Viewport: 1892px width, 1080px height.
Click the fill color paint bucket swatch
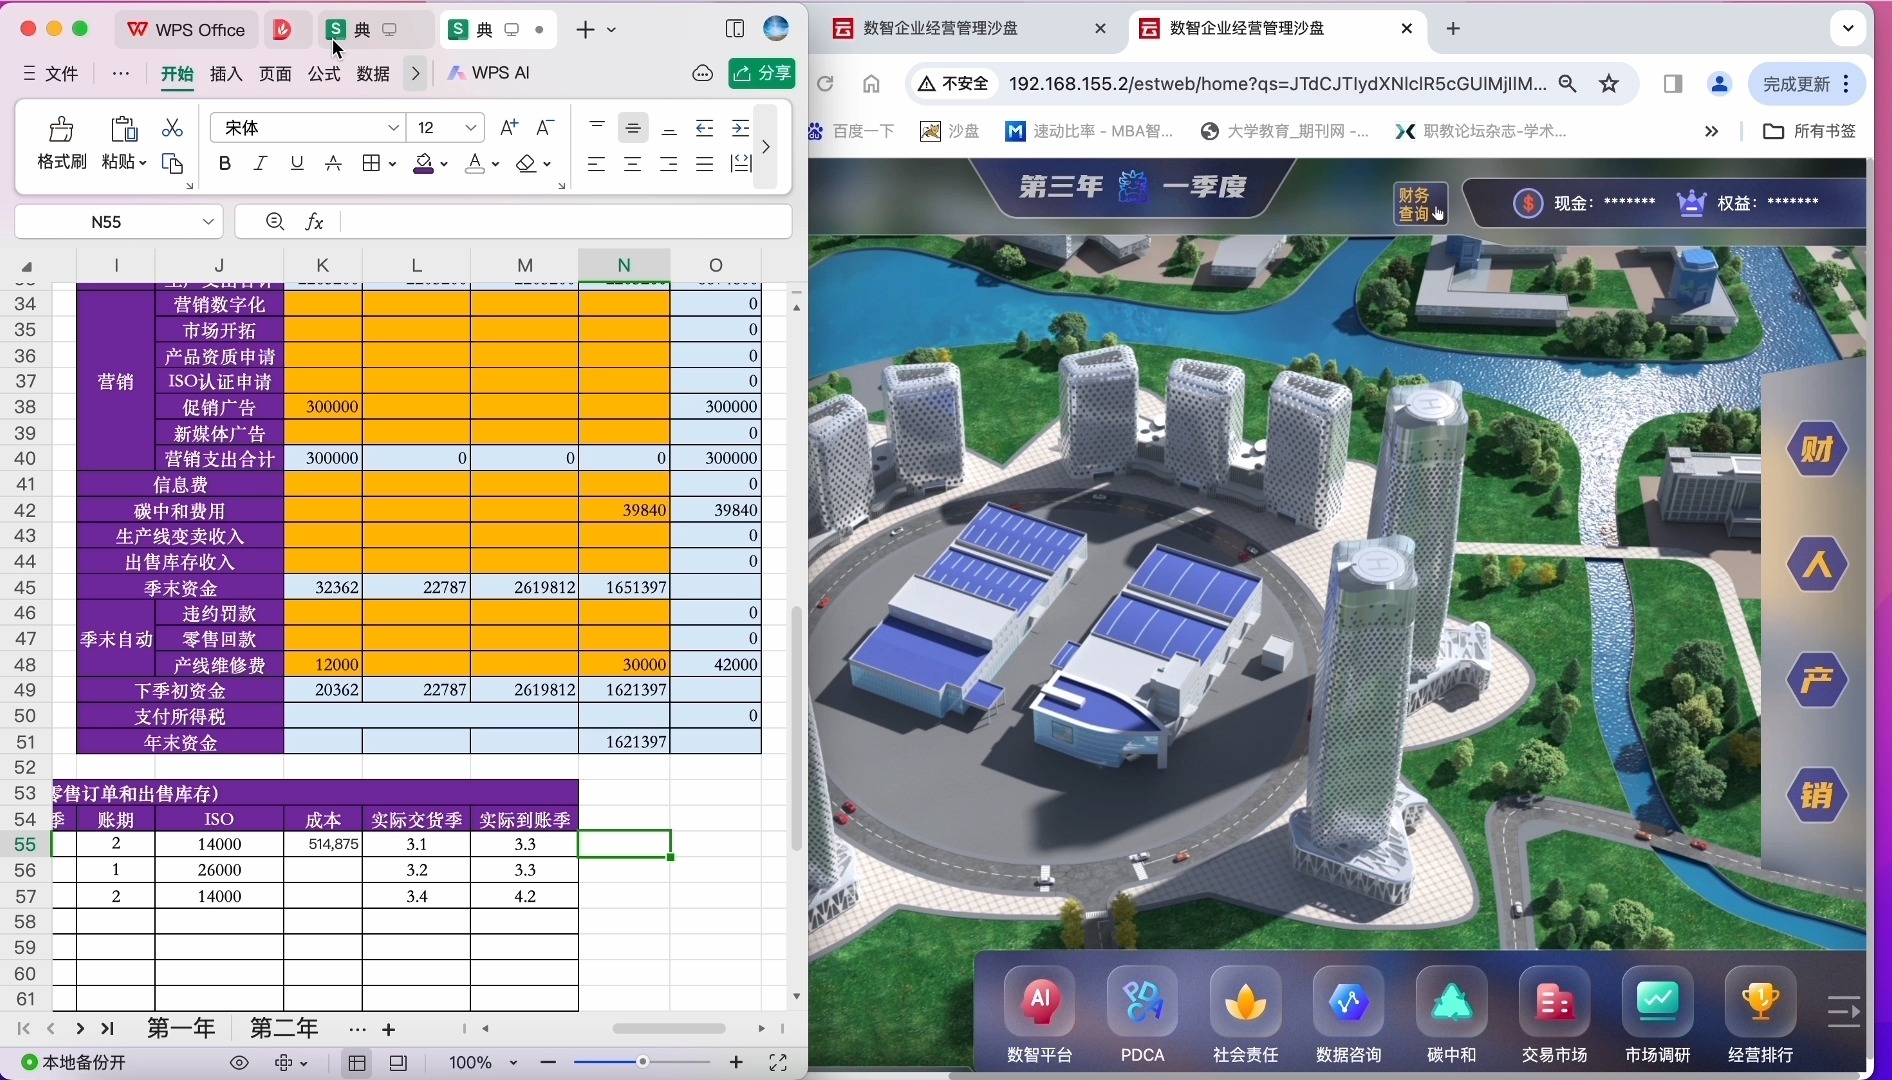424,163
